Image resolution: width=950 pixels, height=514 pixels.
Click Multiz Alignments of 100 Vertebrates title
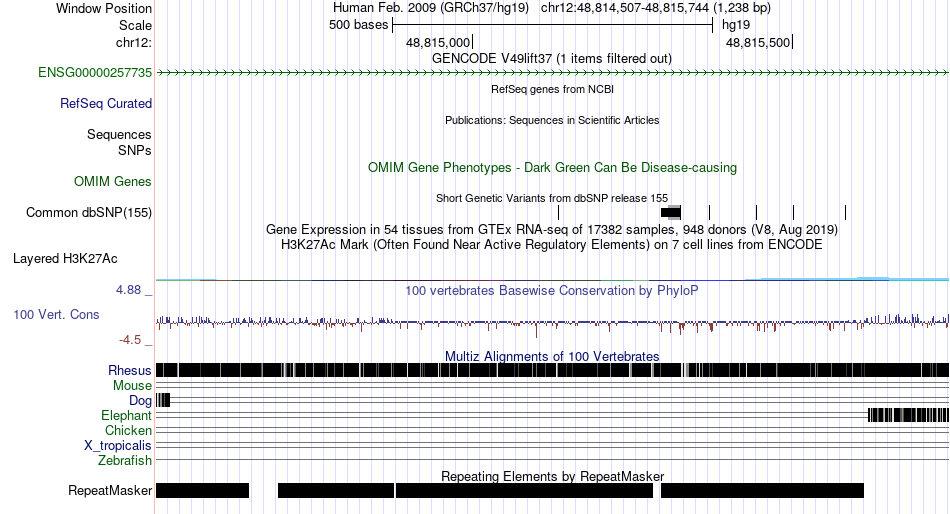coord(552,356)
